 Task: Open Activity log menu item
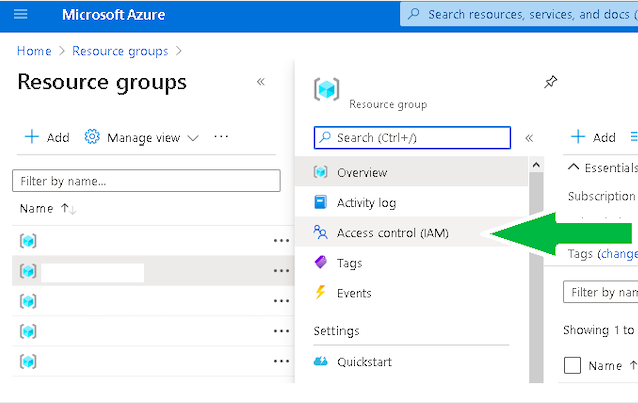(x=411, y=202)
